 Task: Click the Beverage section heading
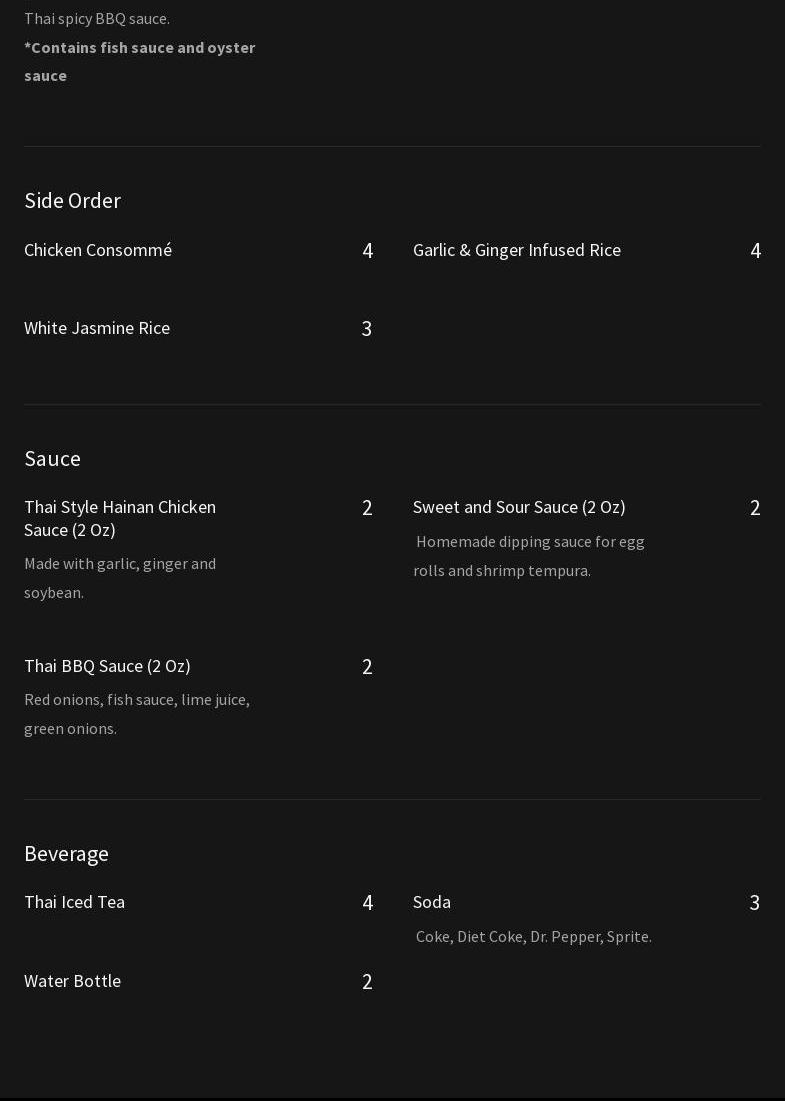(66, 853)
